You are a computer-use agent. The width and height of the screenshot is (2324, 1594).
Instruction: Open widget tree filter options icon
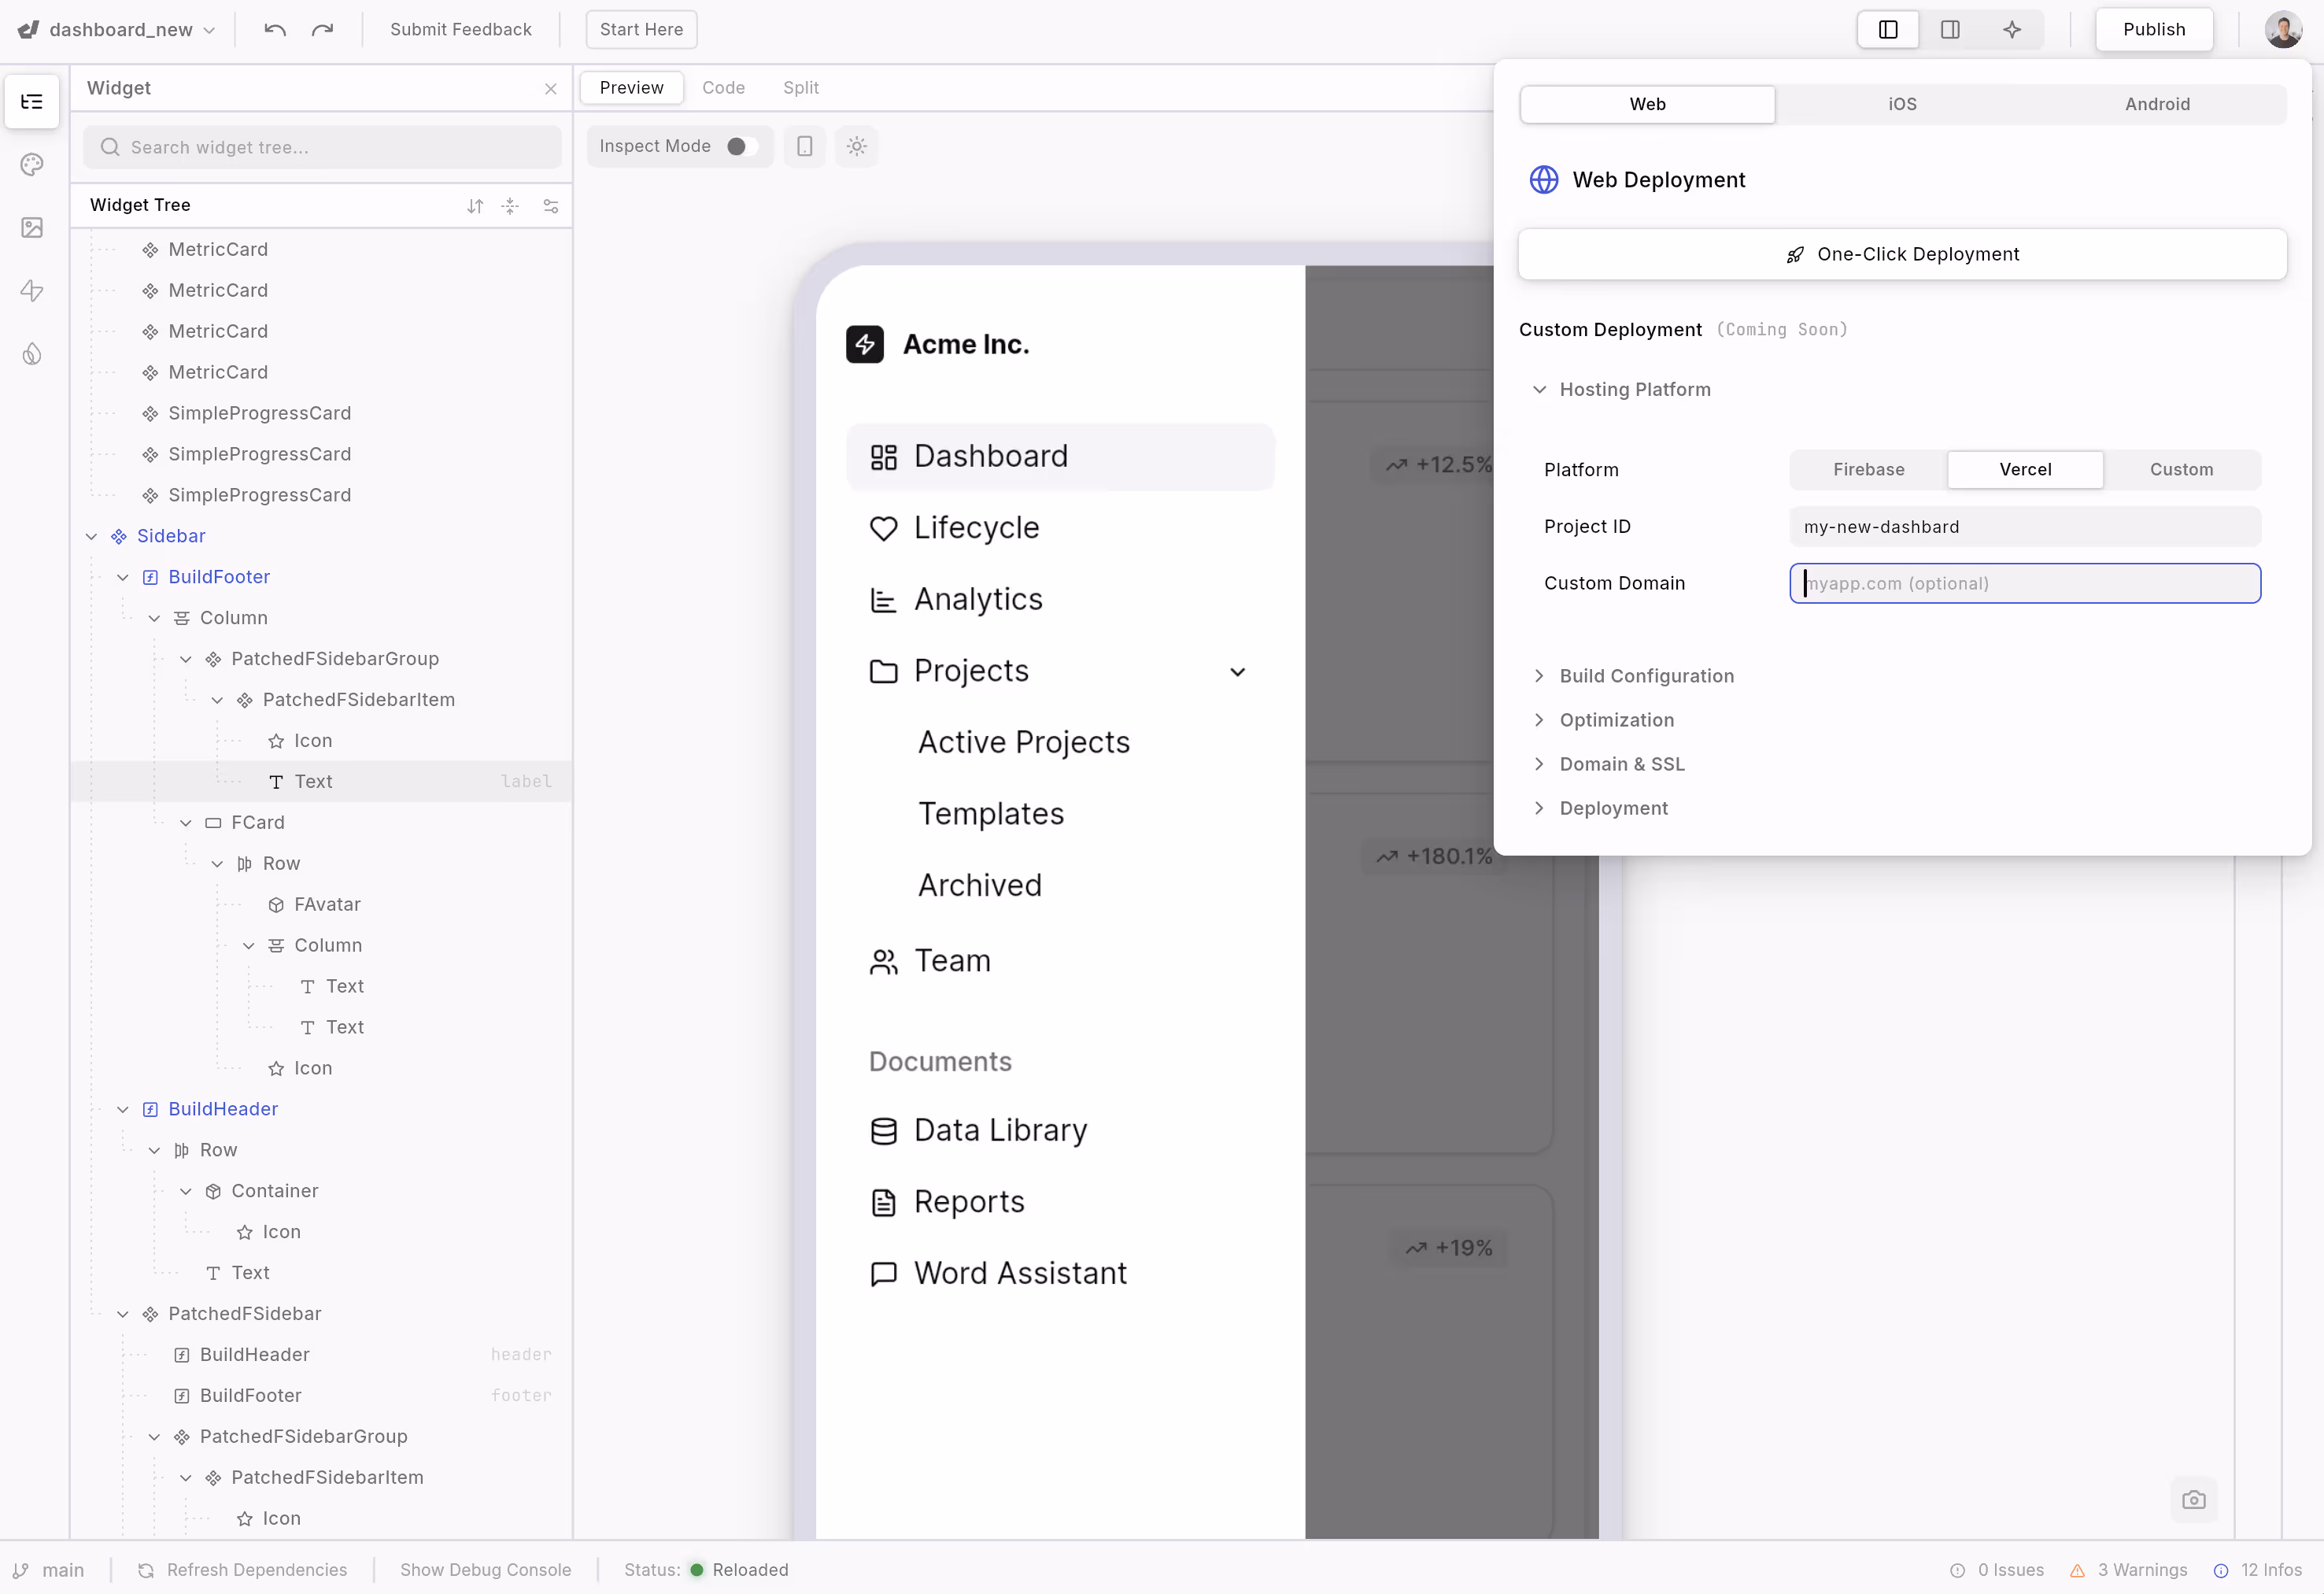point(550,206)
